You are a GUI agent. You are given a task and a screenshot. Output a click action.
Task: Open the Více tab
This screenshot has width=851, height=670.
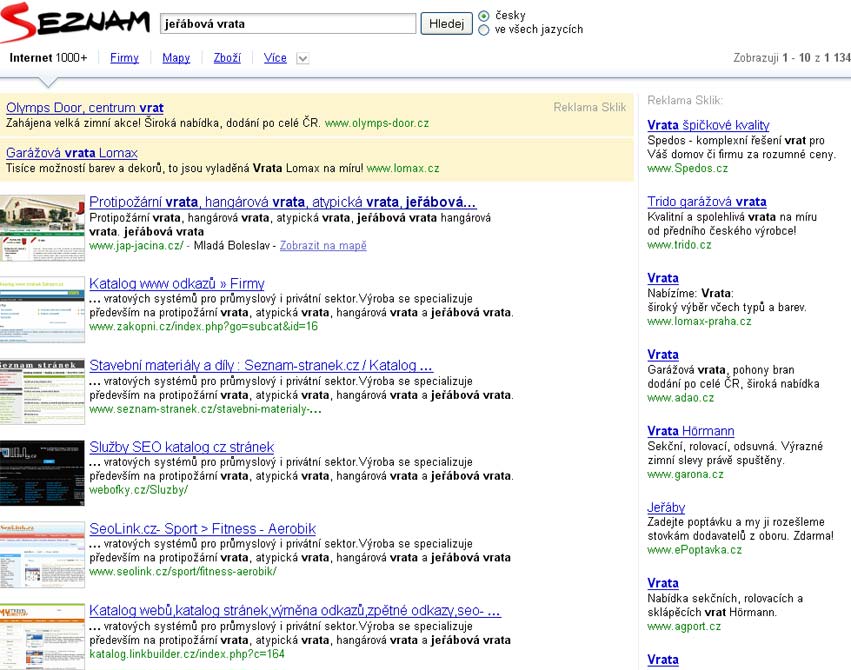(275, 58)
